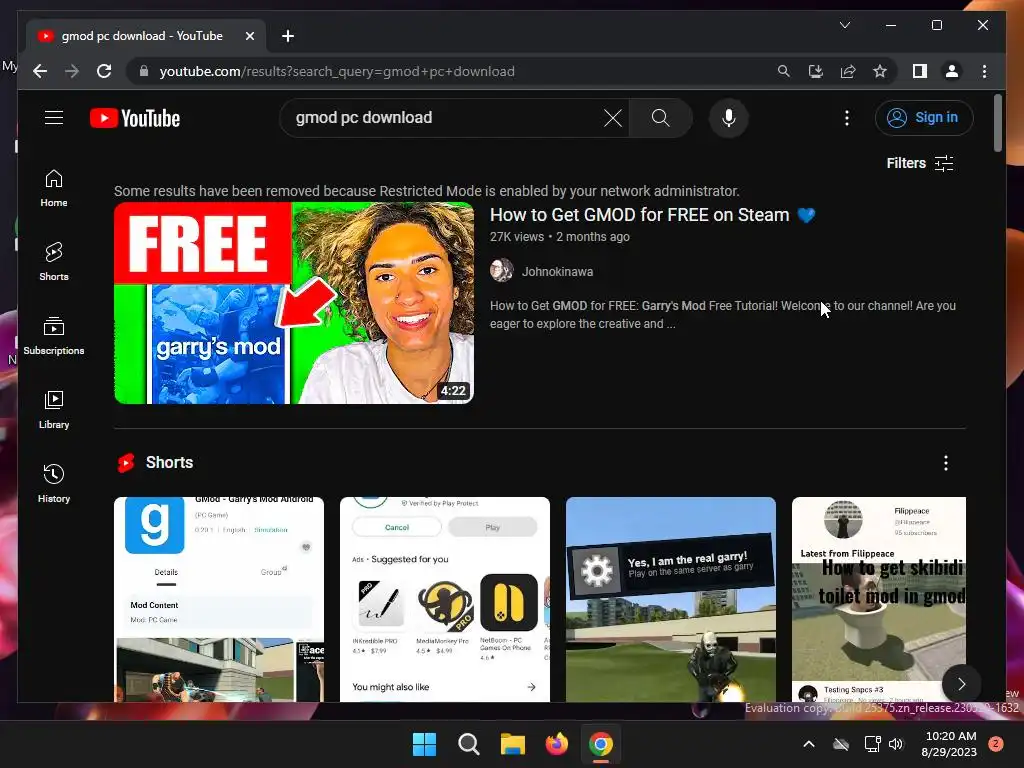Go forward in browser
The width and height of the screenshot is (1024, 768).
click(72, 71)
